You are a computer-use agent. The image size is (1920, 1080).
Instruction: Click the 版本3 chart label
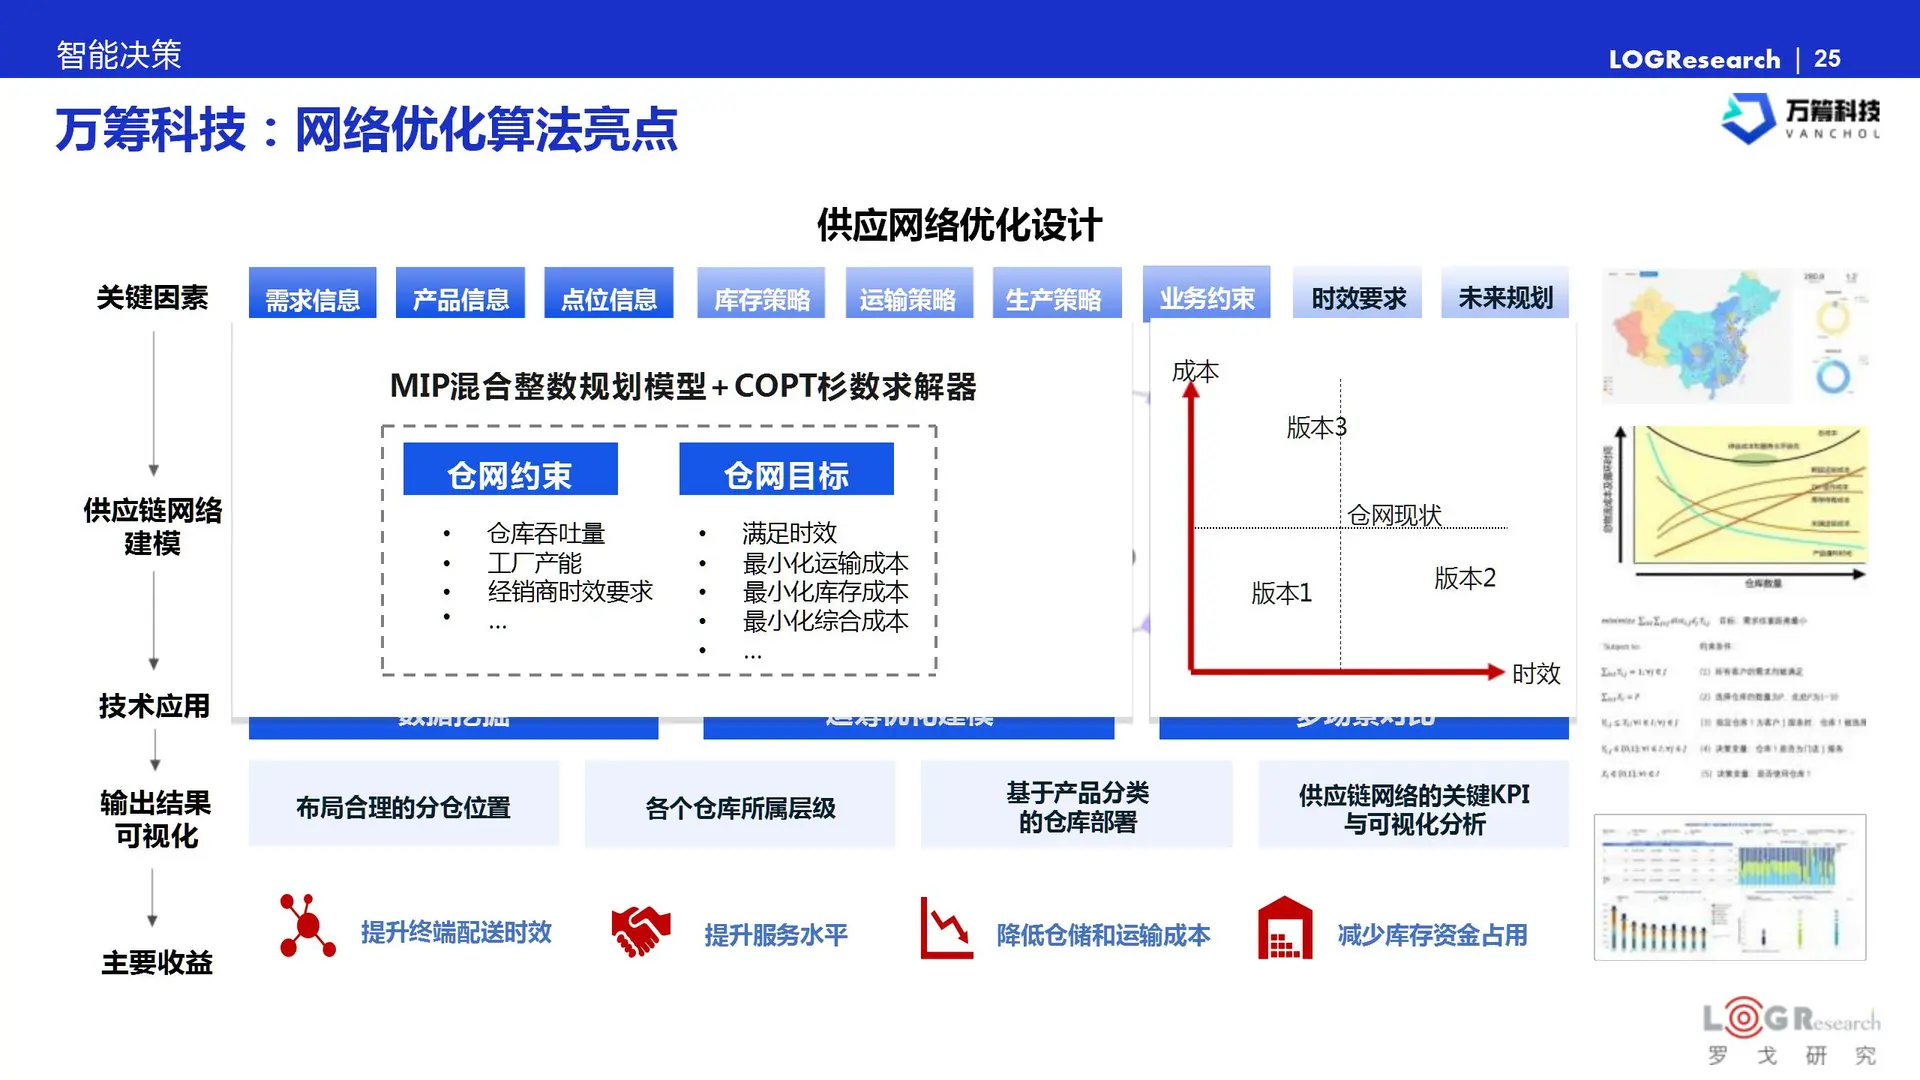click(x=1316, y=428)
